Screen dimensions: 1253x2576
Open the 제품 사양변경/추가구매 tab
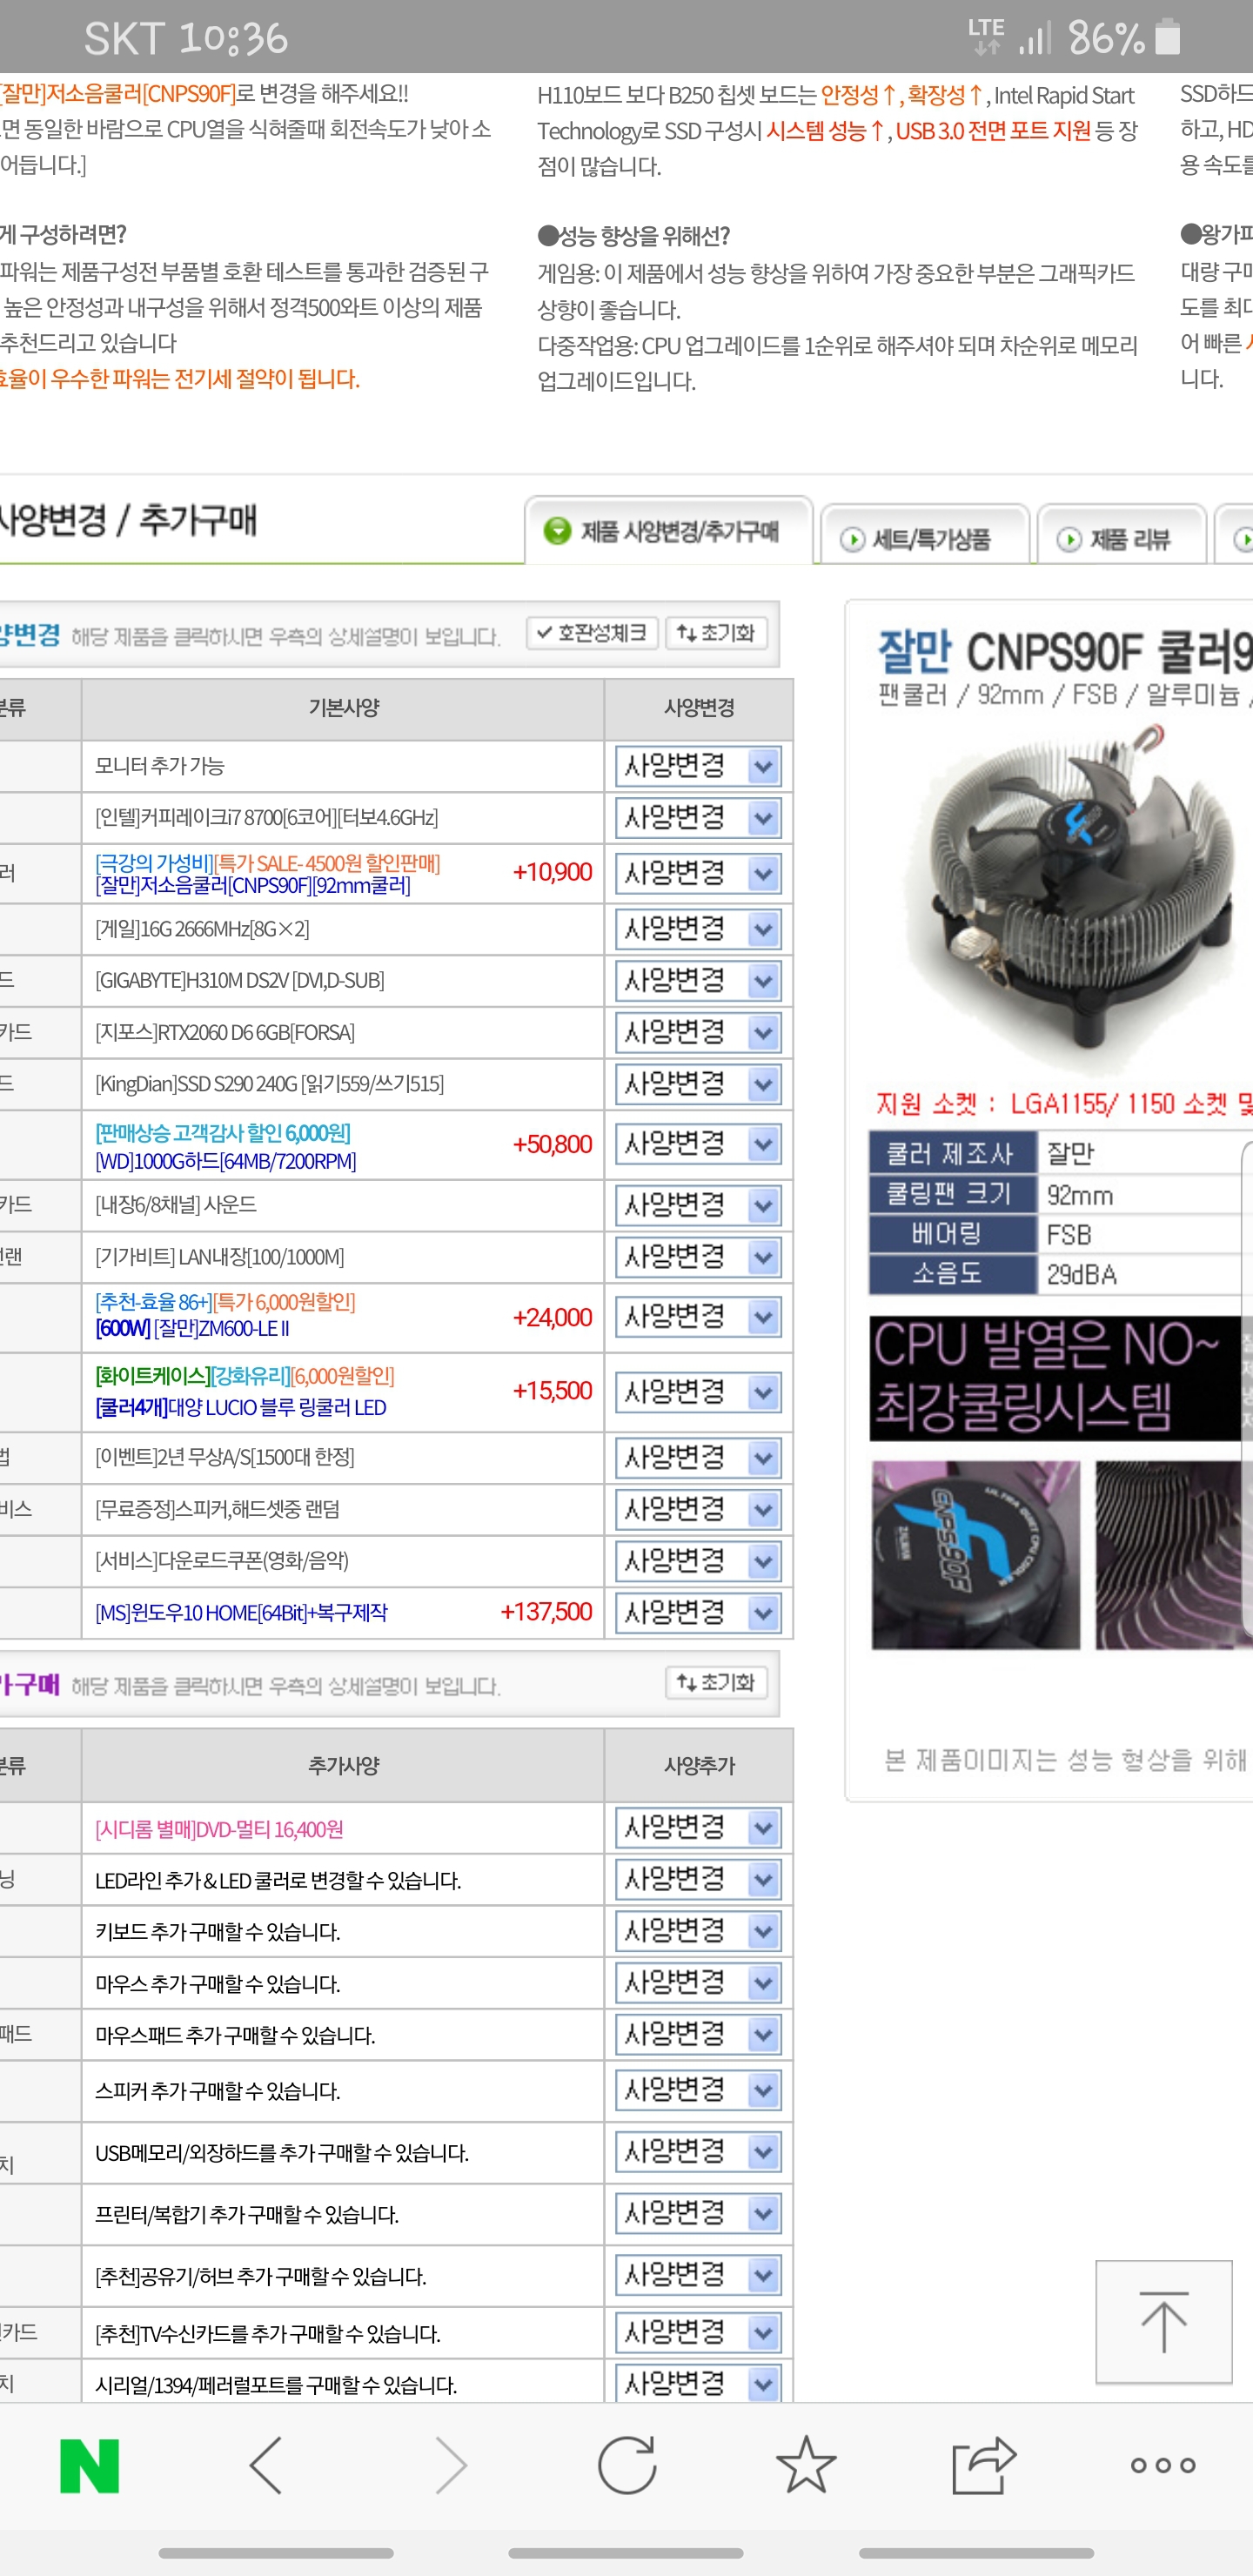coord(668,531)
